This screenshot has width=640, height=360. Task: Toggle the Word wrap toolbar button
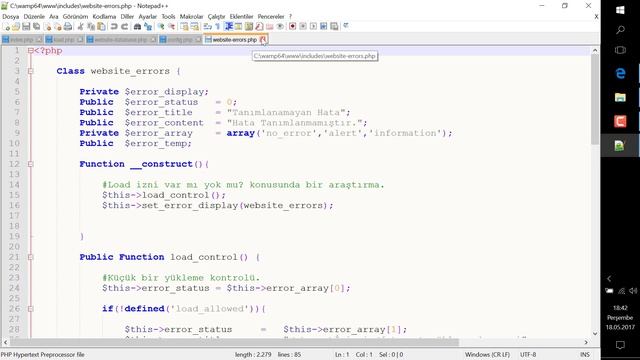pos(208,27)
